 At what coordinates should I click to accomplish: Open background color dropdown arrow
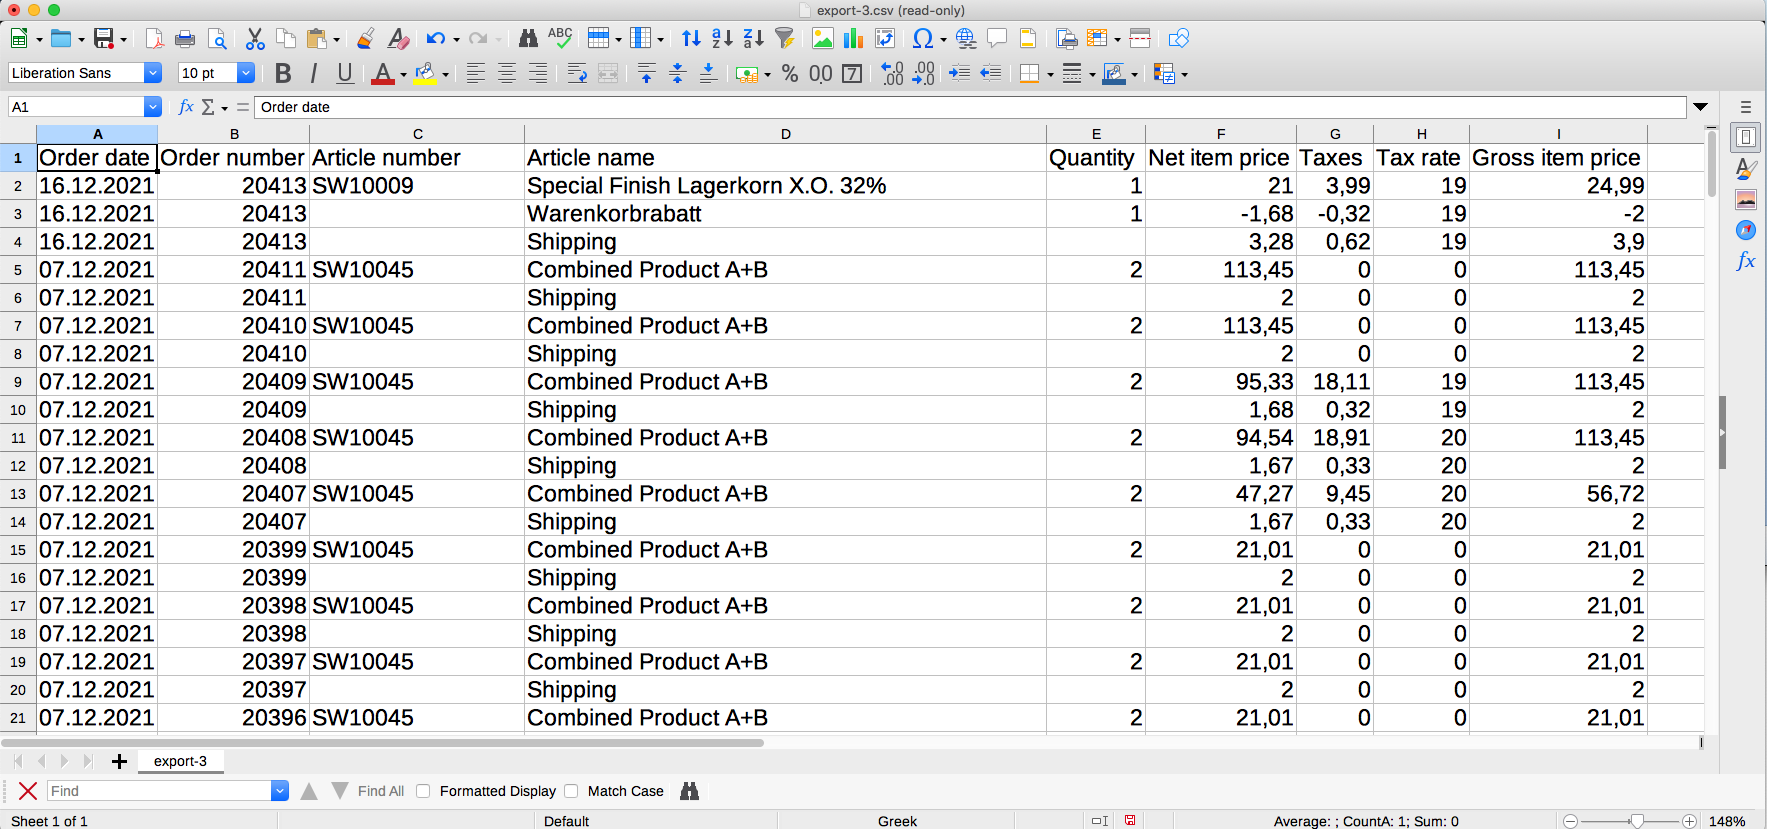coord(445,75)
